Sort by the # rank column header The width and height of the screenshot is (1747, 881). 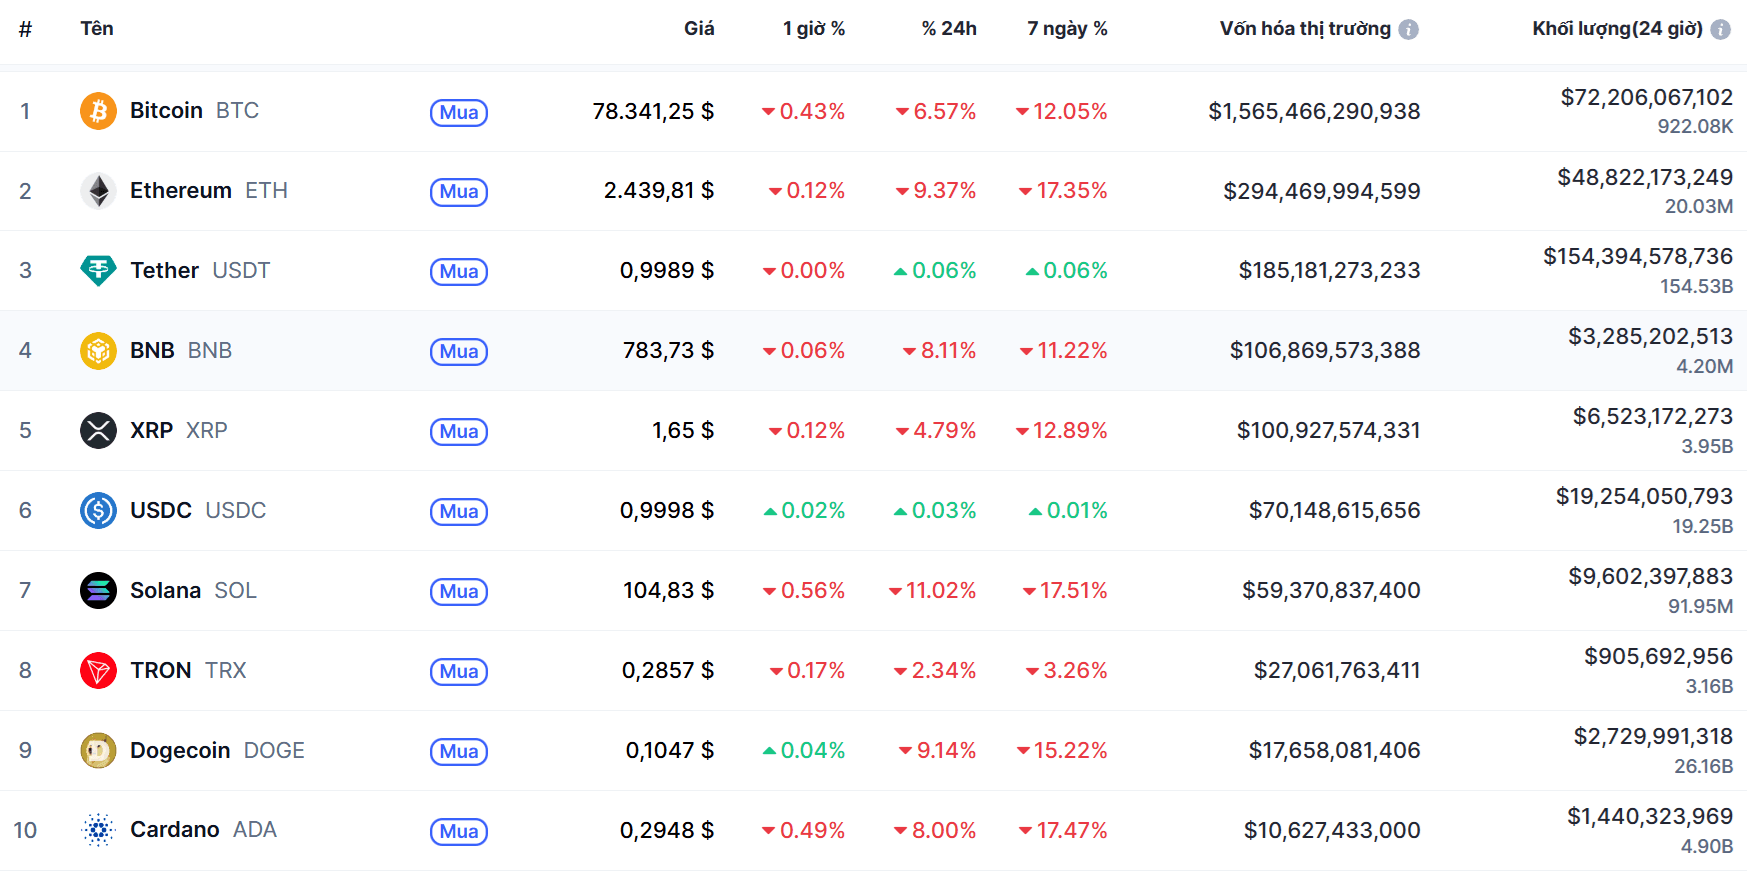click(x=25, y=29)
